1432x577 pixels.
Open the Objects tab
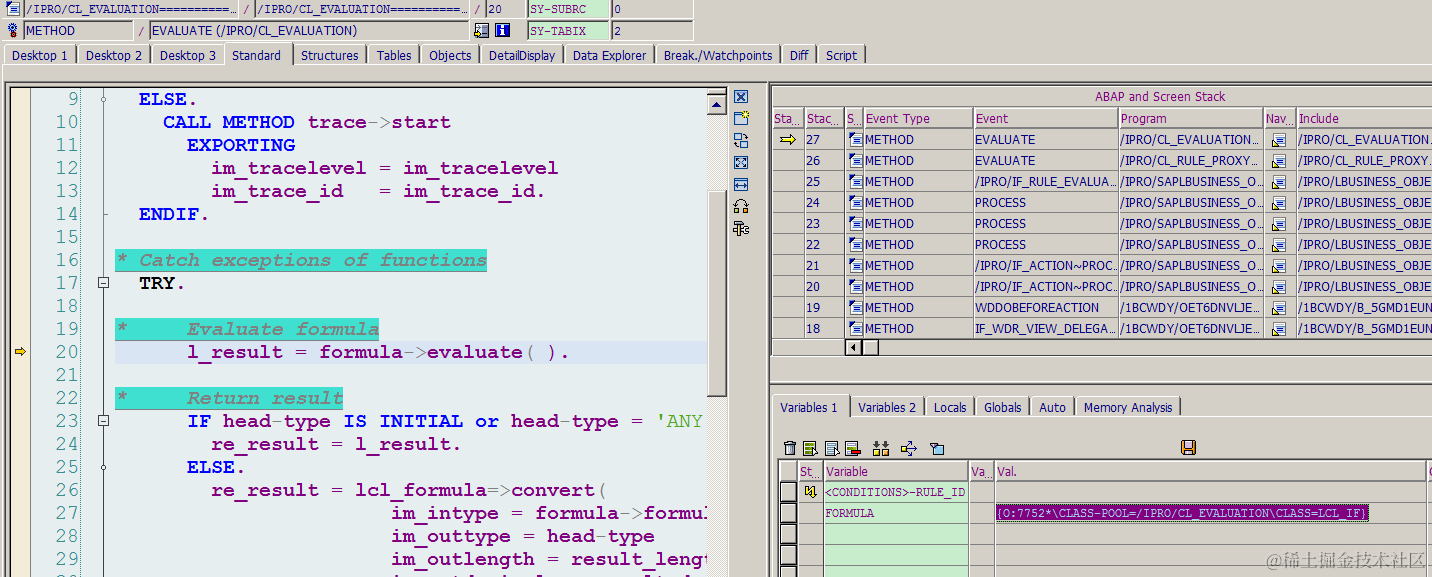[450, 55]
